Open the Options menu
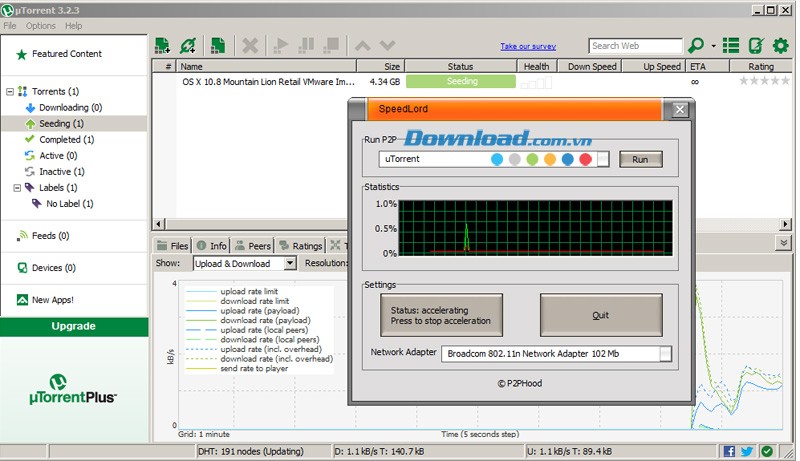The width and height of the screenshot is (800, 461). (x=40, y=25)
